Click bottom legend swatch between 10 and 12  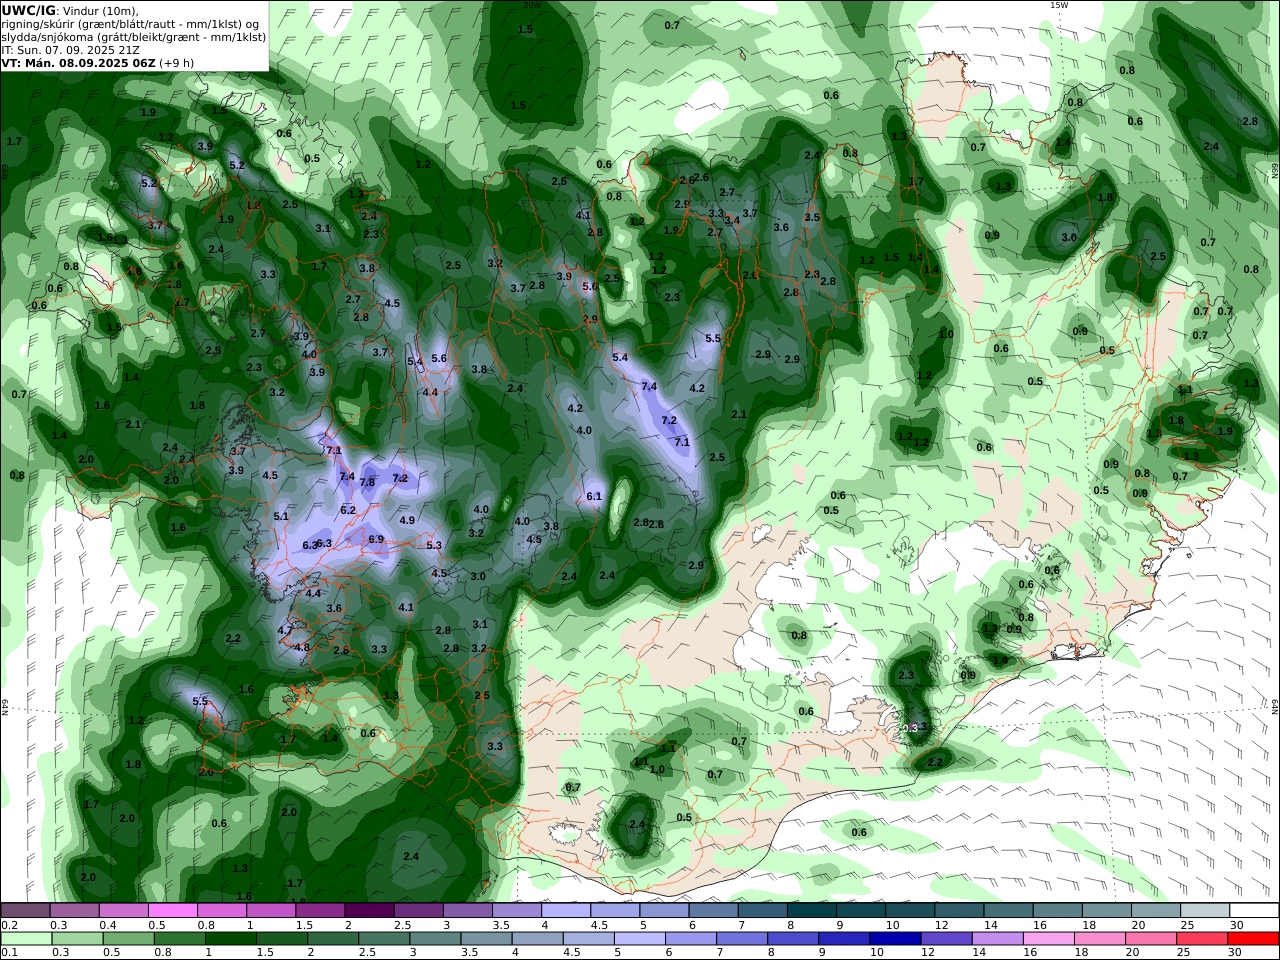point(895,938)
